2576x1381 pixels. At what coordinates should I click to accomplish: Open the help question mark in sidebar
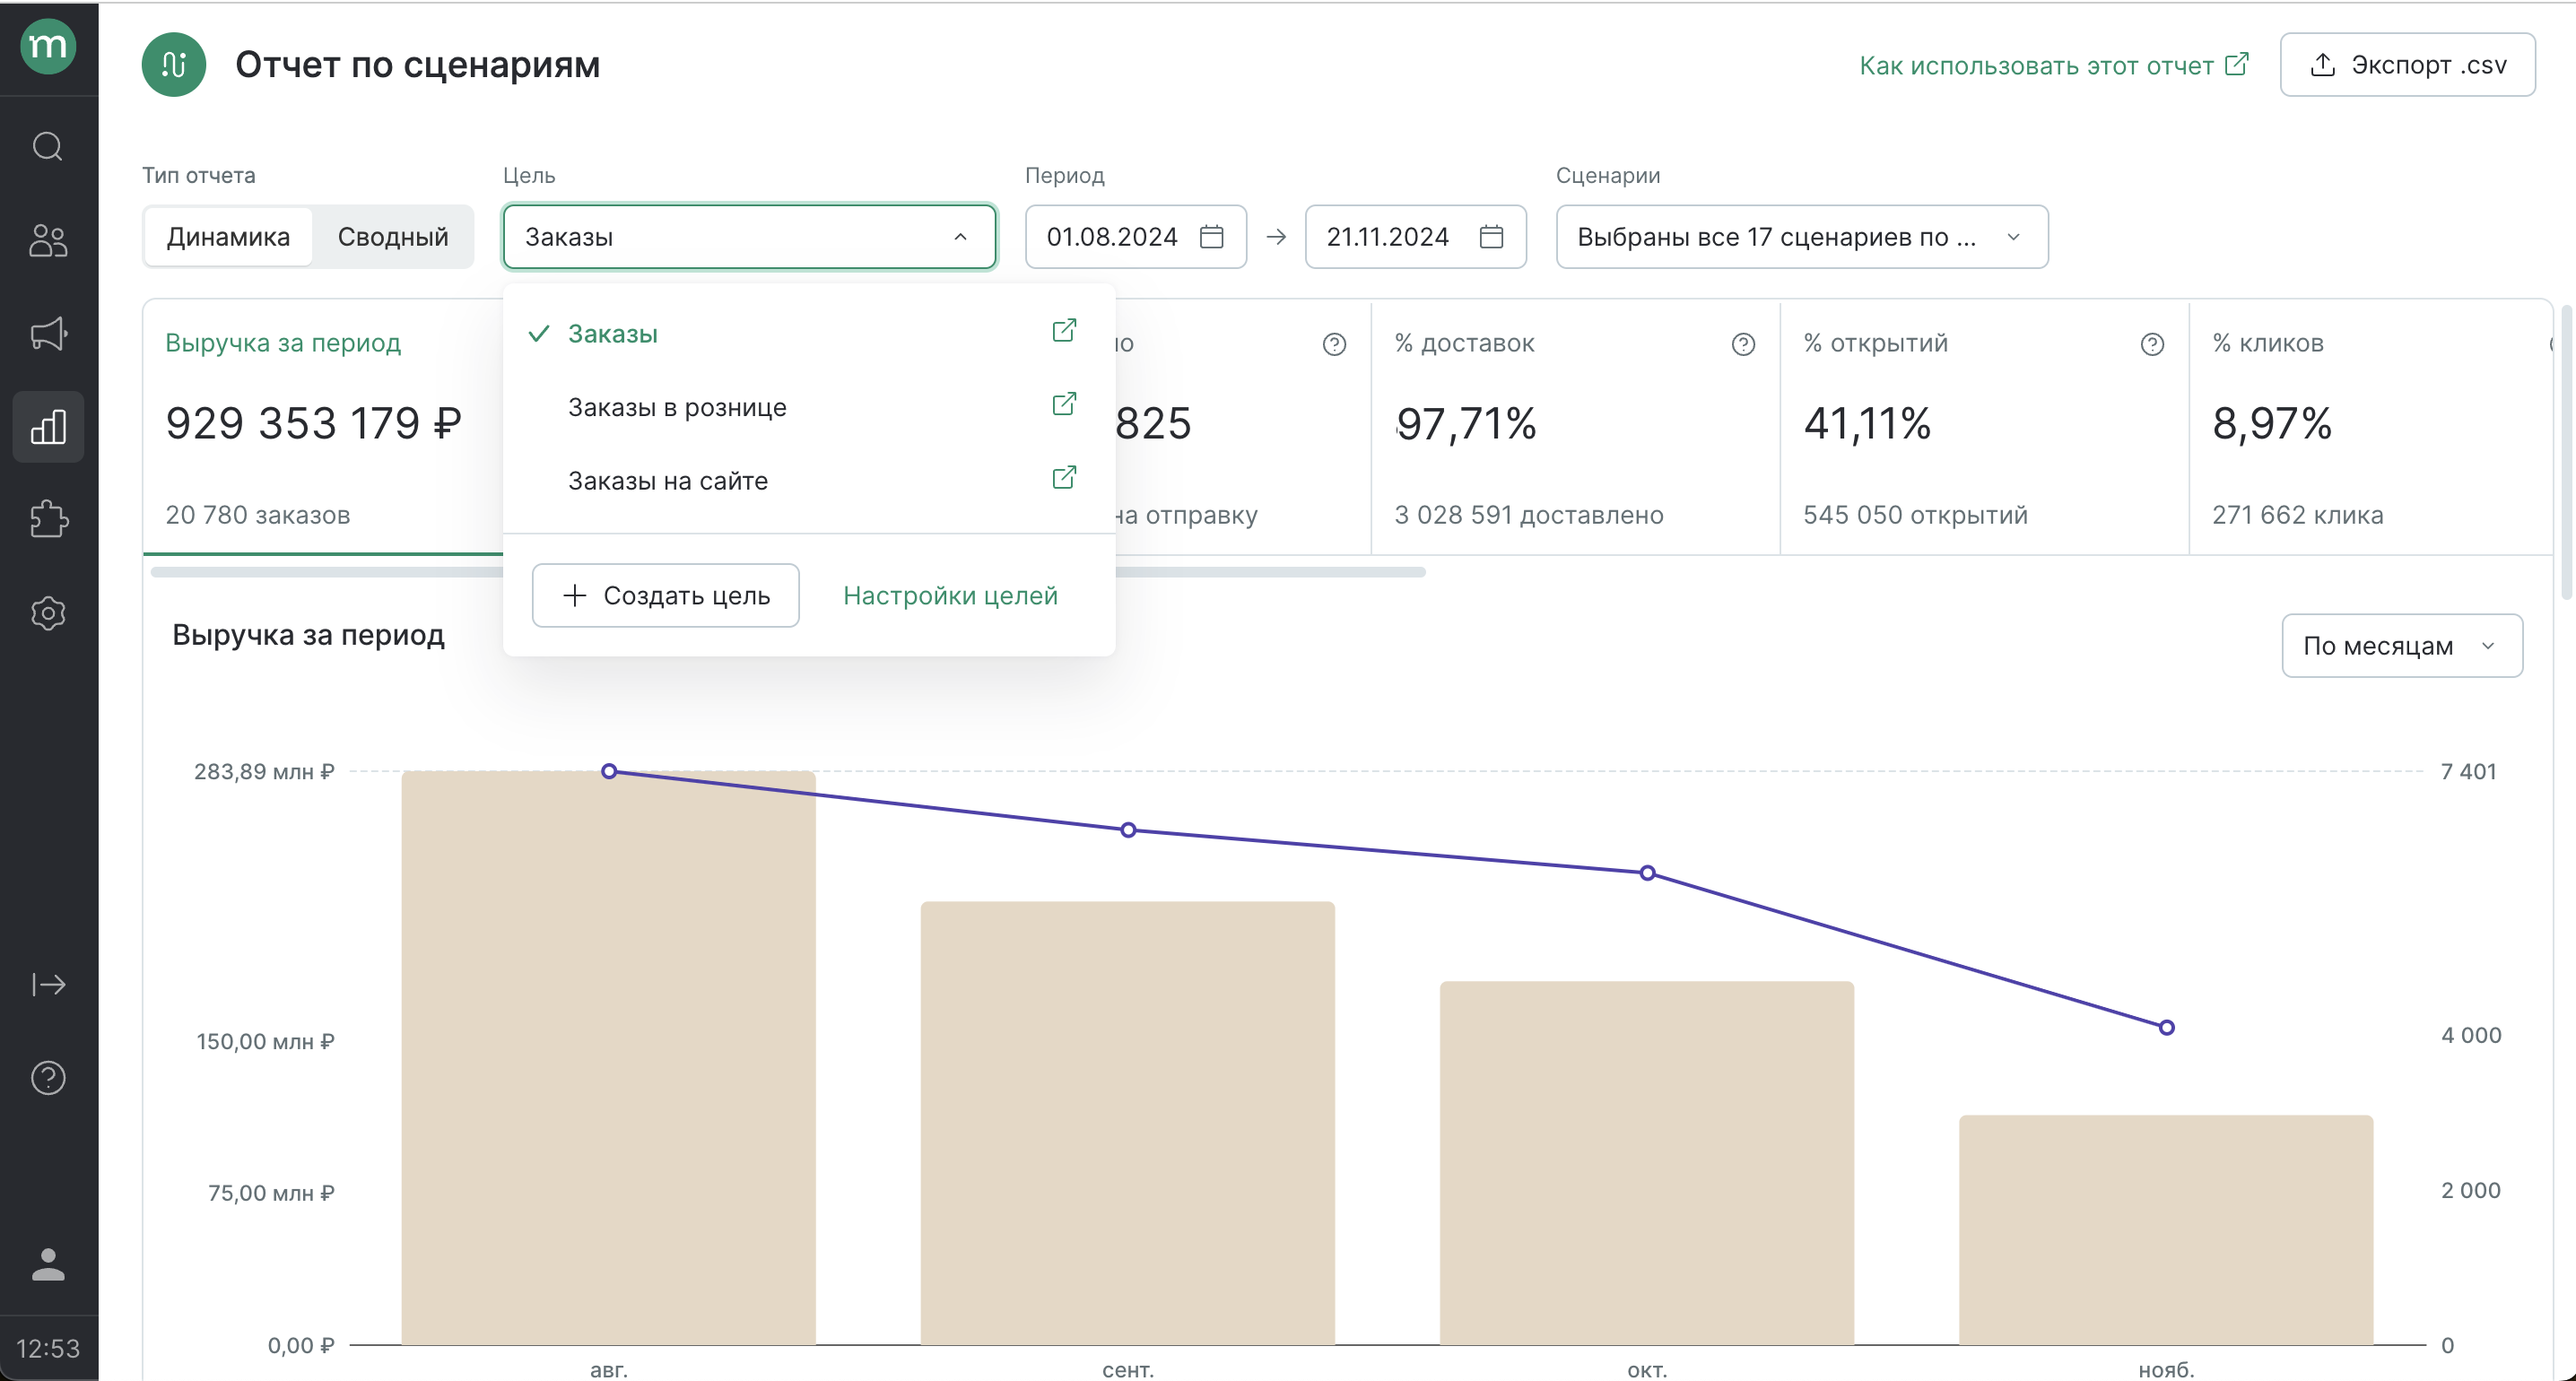click(48, 1078)
